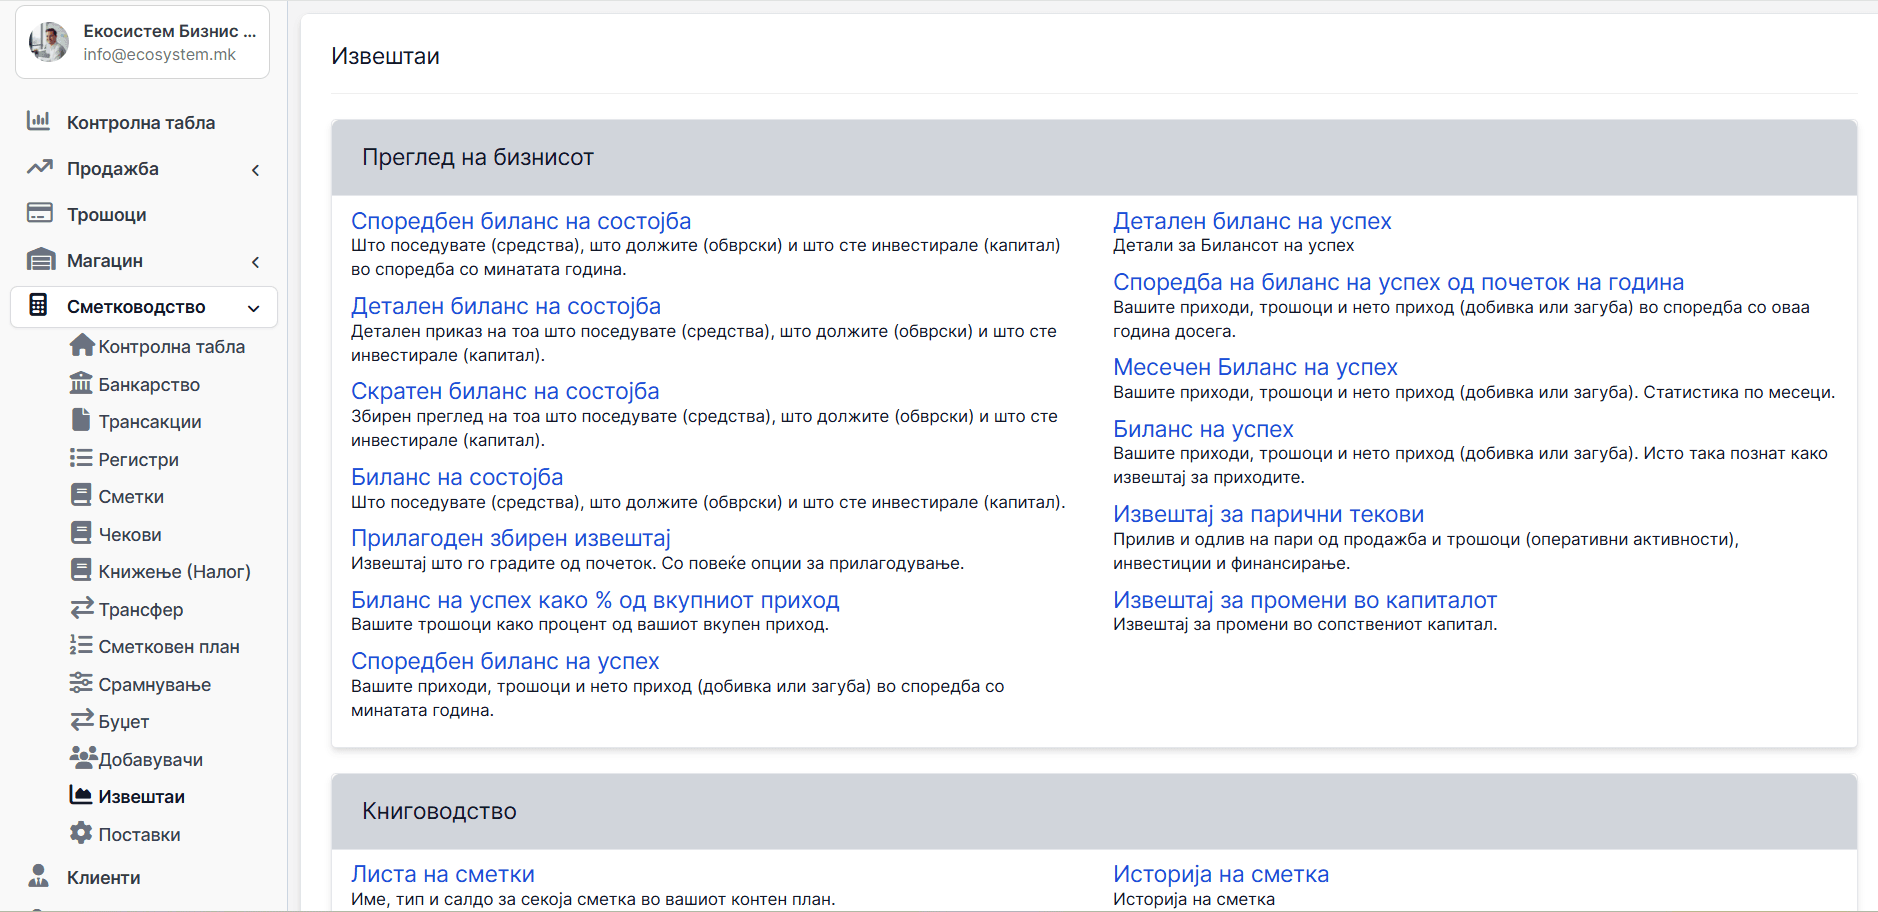Click the Банкарство bank building icon
This screenshot has height=912, width=1878.
pyautogui.click(x=81, y=383)
